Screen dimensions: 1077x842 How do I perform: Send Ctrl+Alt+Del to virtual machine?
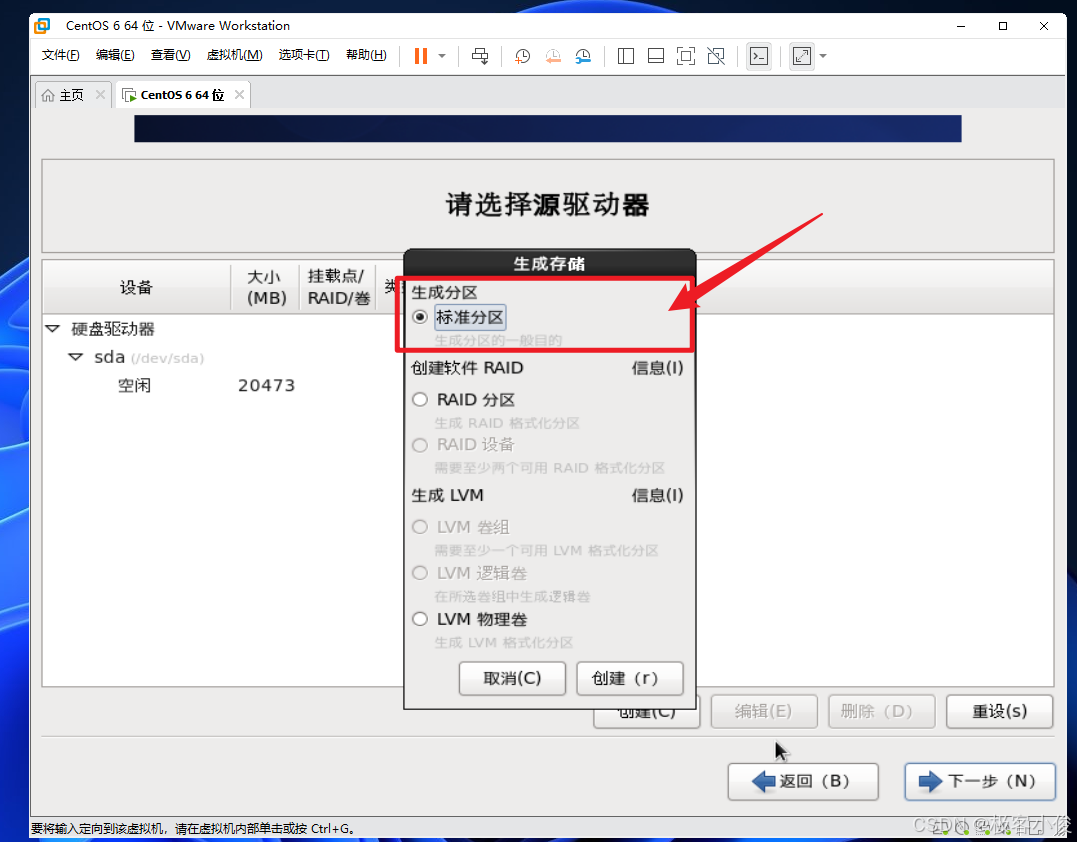coord(480,56)
